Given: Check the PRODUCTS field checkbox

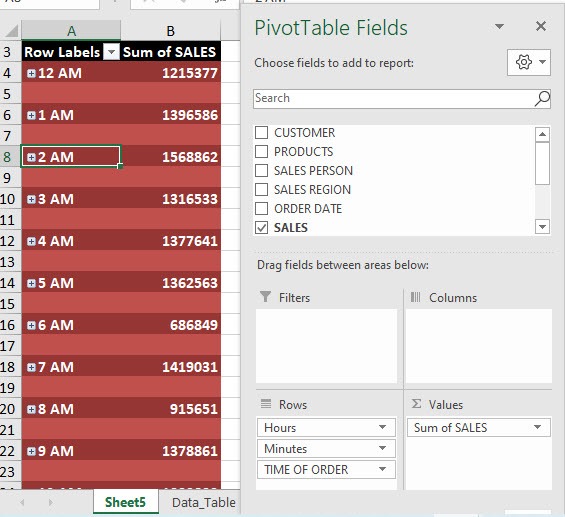Looking at the screenshot, I should (x=261, y=152).
